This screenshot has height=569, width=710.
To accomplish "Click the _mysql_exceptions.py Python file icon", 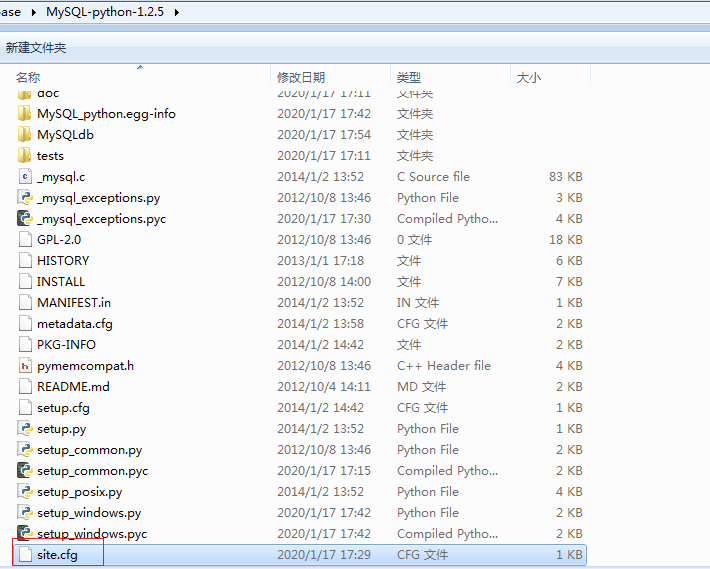I will (25, 197).
